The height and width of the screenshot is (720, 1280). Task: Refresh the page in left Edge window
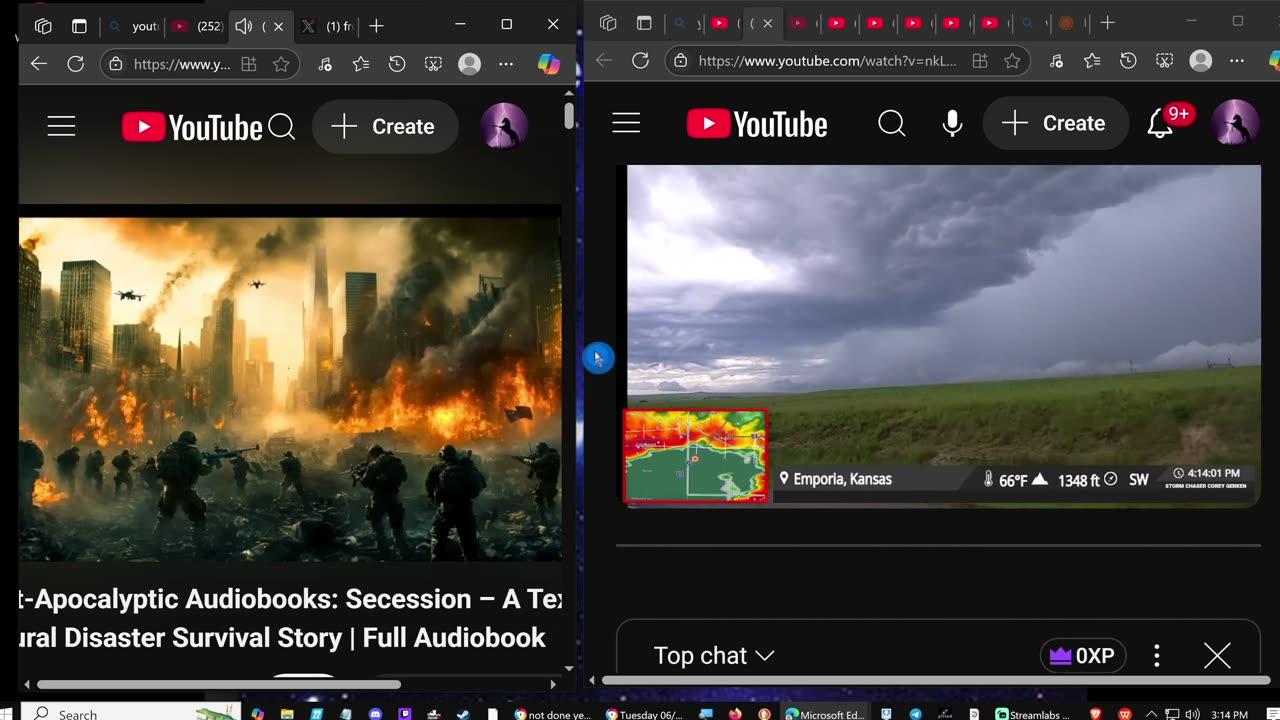75,64
